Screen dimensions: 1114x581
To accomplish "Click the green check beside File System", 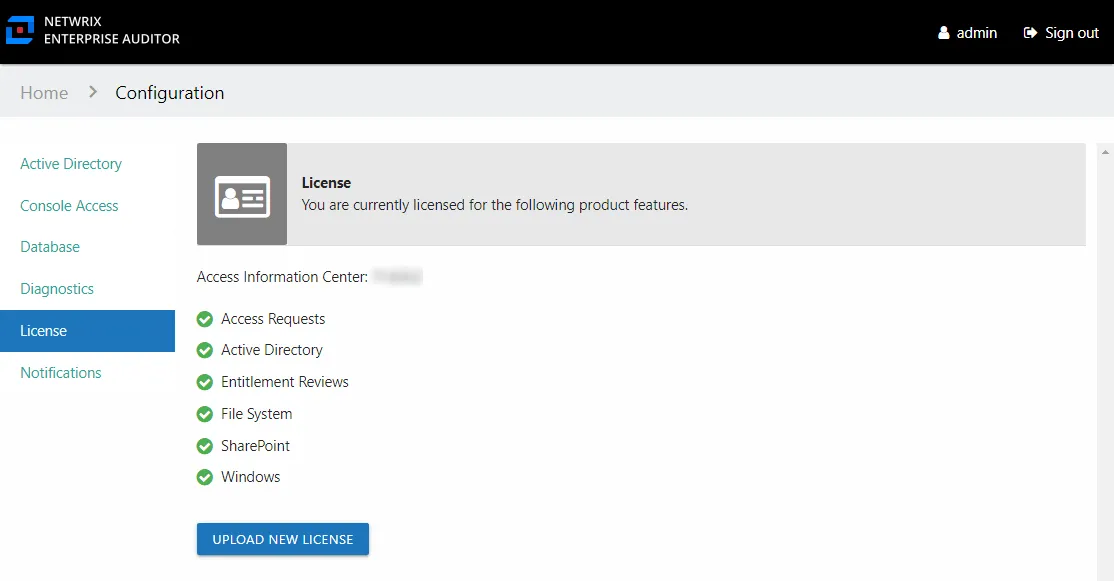I will click(205, 414).
